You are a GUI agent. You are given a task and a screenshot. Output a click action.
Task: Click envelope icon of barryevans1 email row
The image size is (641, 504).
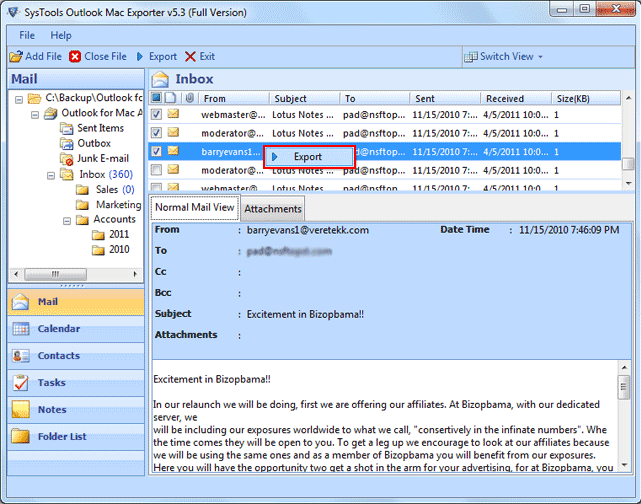[x=173, y=151]
